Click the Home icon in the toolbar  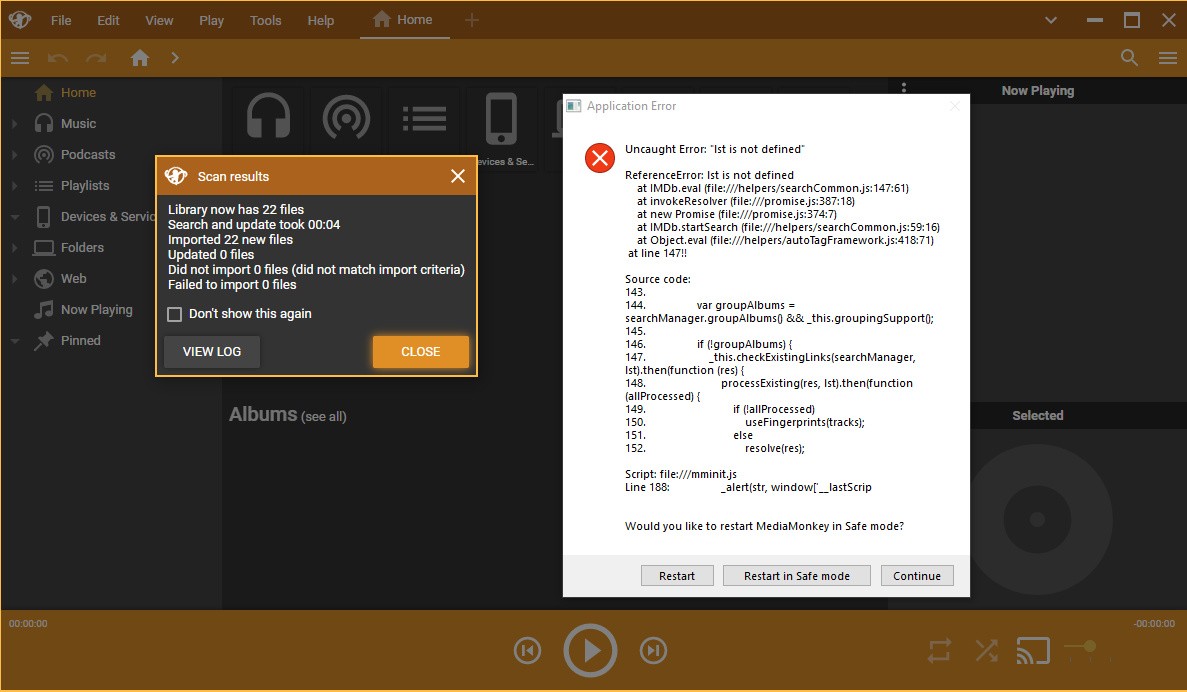pyautogui.click(x=140, y=58)
